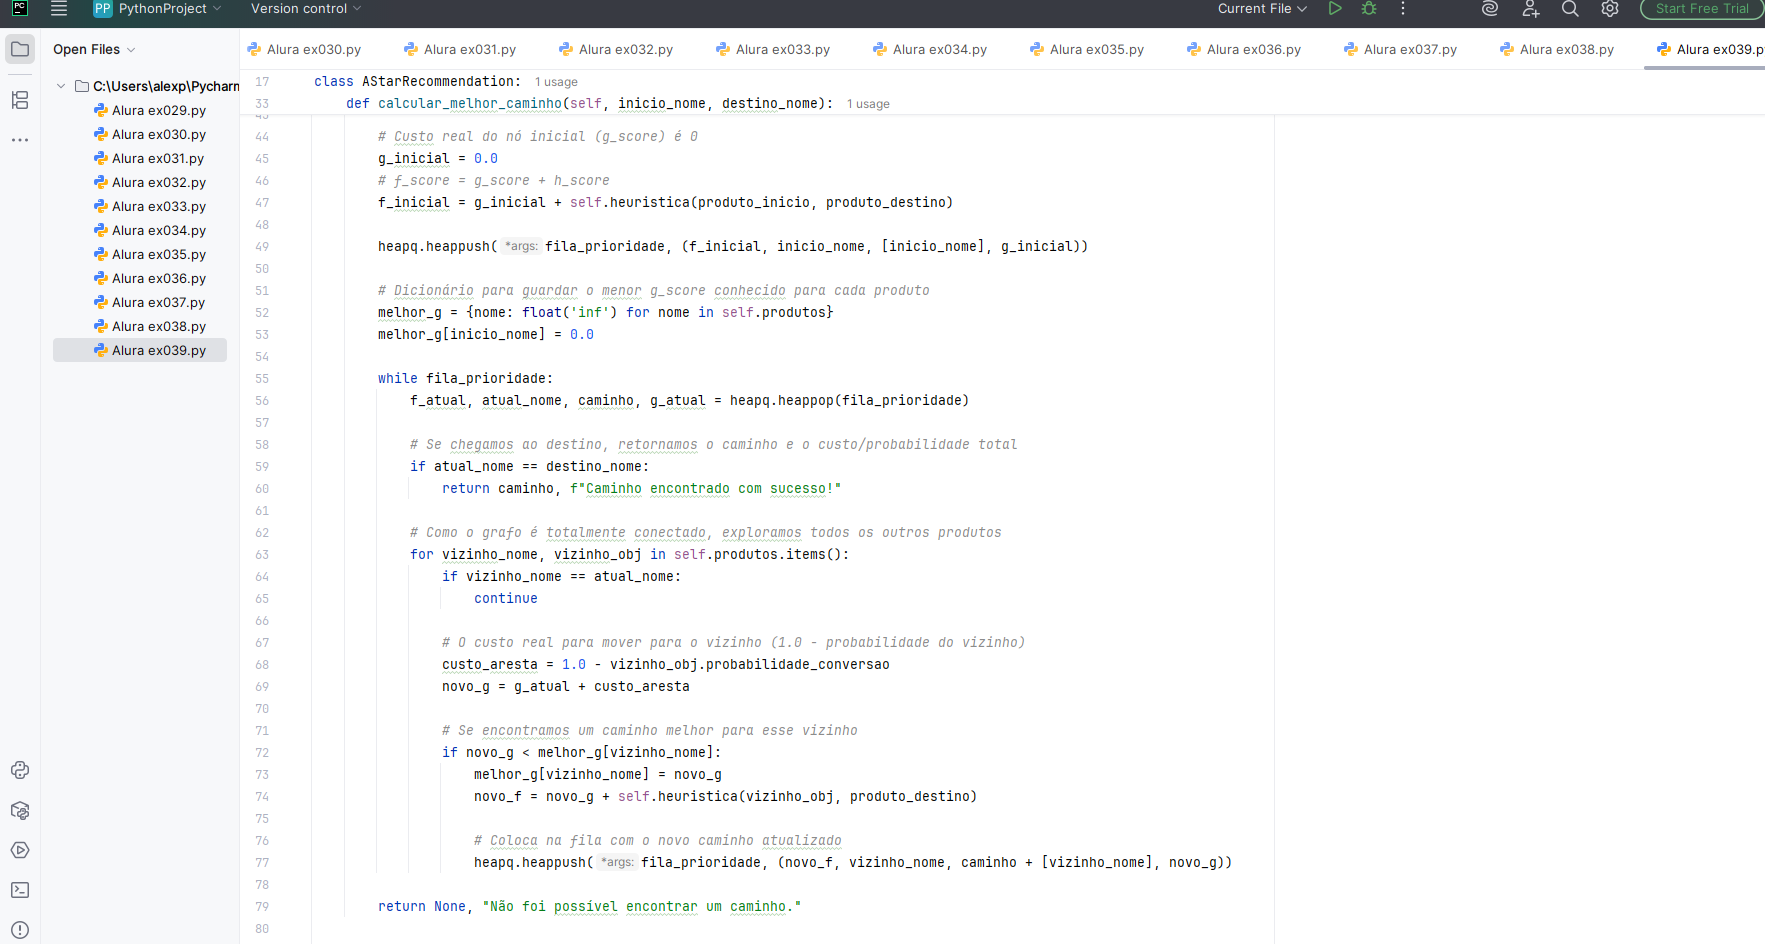Click the 'continue' statement on line 65
1765x944 pixels.
506,599
